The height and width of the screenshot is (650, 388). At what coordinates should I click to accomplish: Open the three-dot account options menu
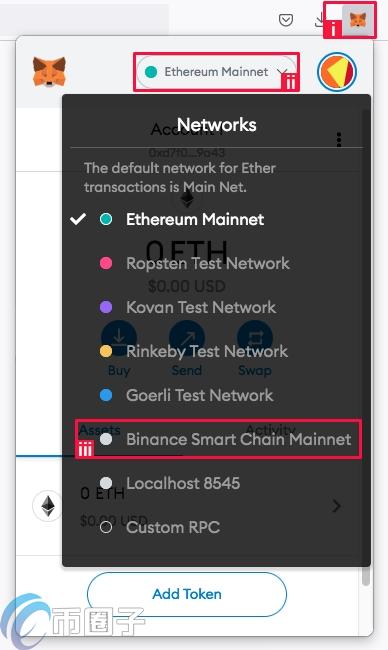pyautogui.click(x=339, y=140)
